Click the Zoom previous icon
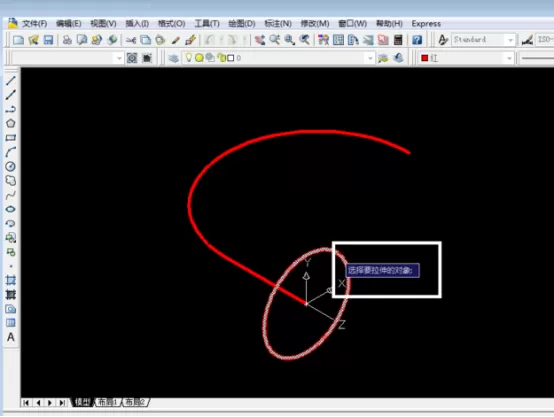This screenshot has width=554, height=417. (x=305, y=40)
